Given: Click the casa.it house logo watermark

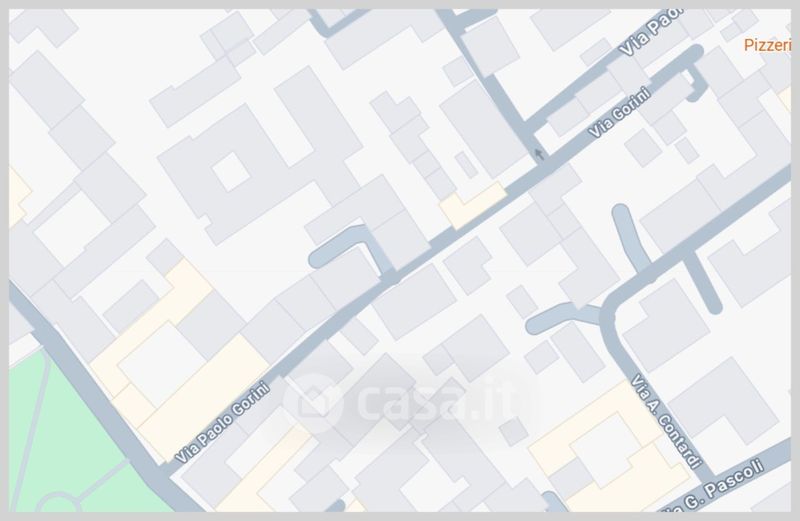Looking at the screenshot, I should (313, 403).
